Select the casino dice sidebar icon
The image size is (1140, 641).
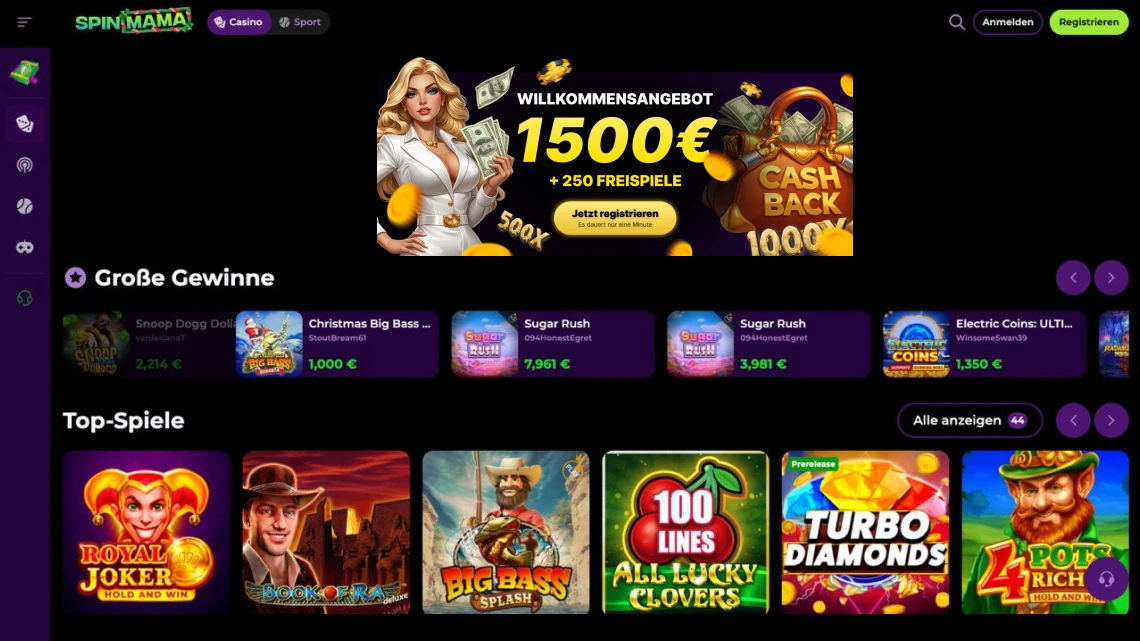(25, 124)
